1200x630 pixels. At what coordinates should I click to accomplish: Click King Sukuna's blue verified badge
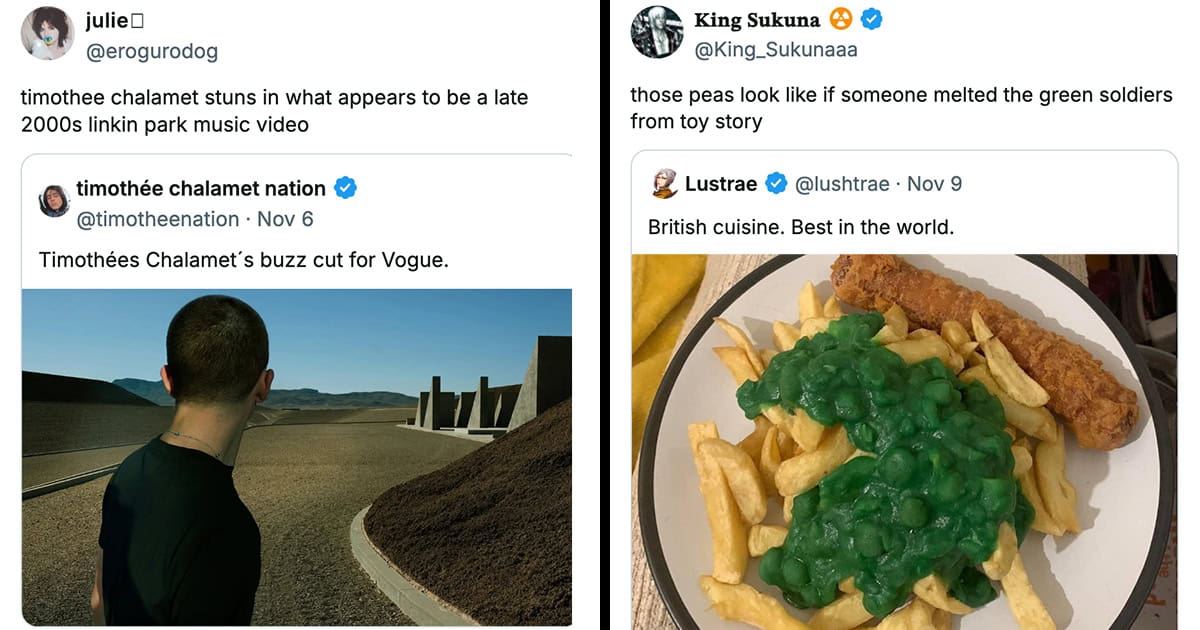pyautogui.click(x=871, y=19)
